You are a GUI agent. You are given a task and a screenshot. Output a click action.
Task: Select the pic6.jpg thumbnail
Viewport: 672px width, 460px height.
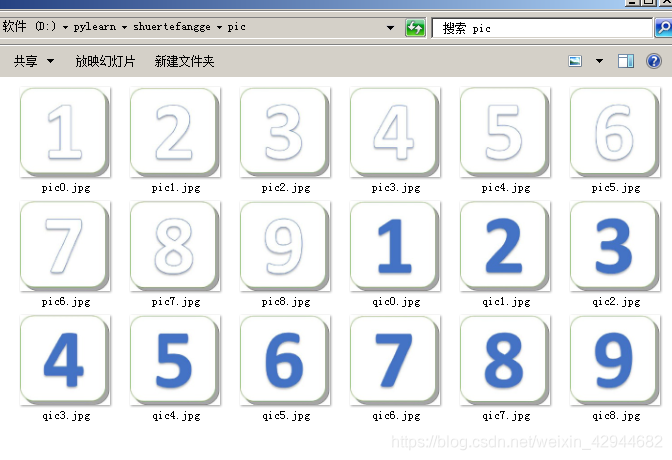point(65,246)
